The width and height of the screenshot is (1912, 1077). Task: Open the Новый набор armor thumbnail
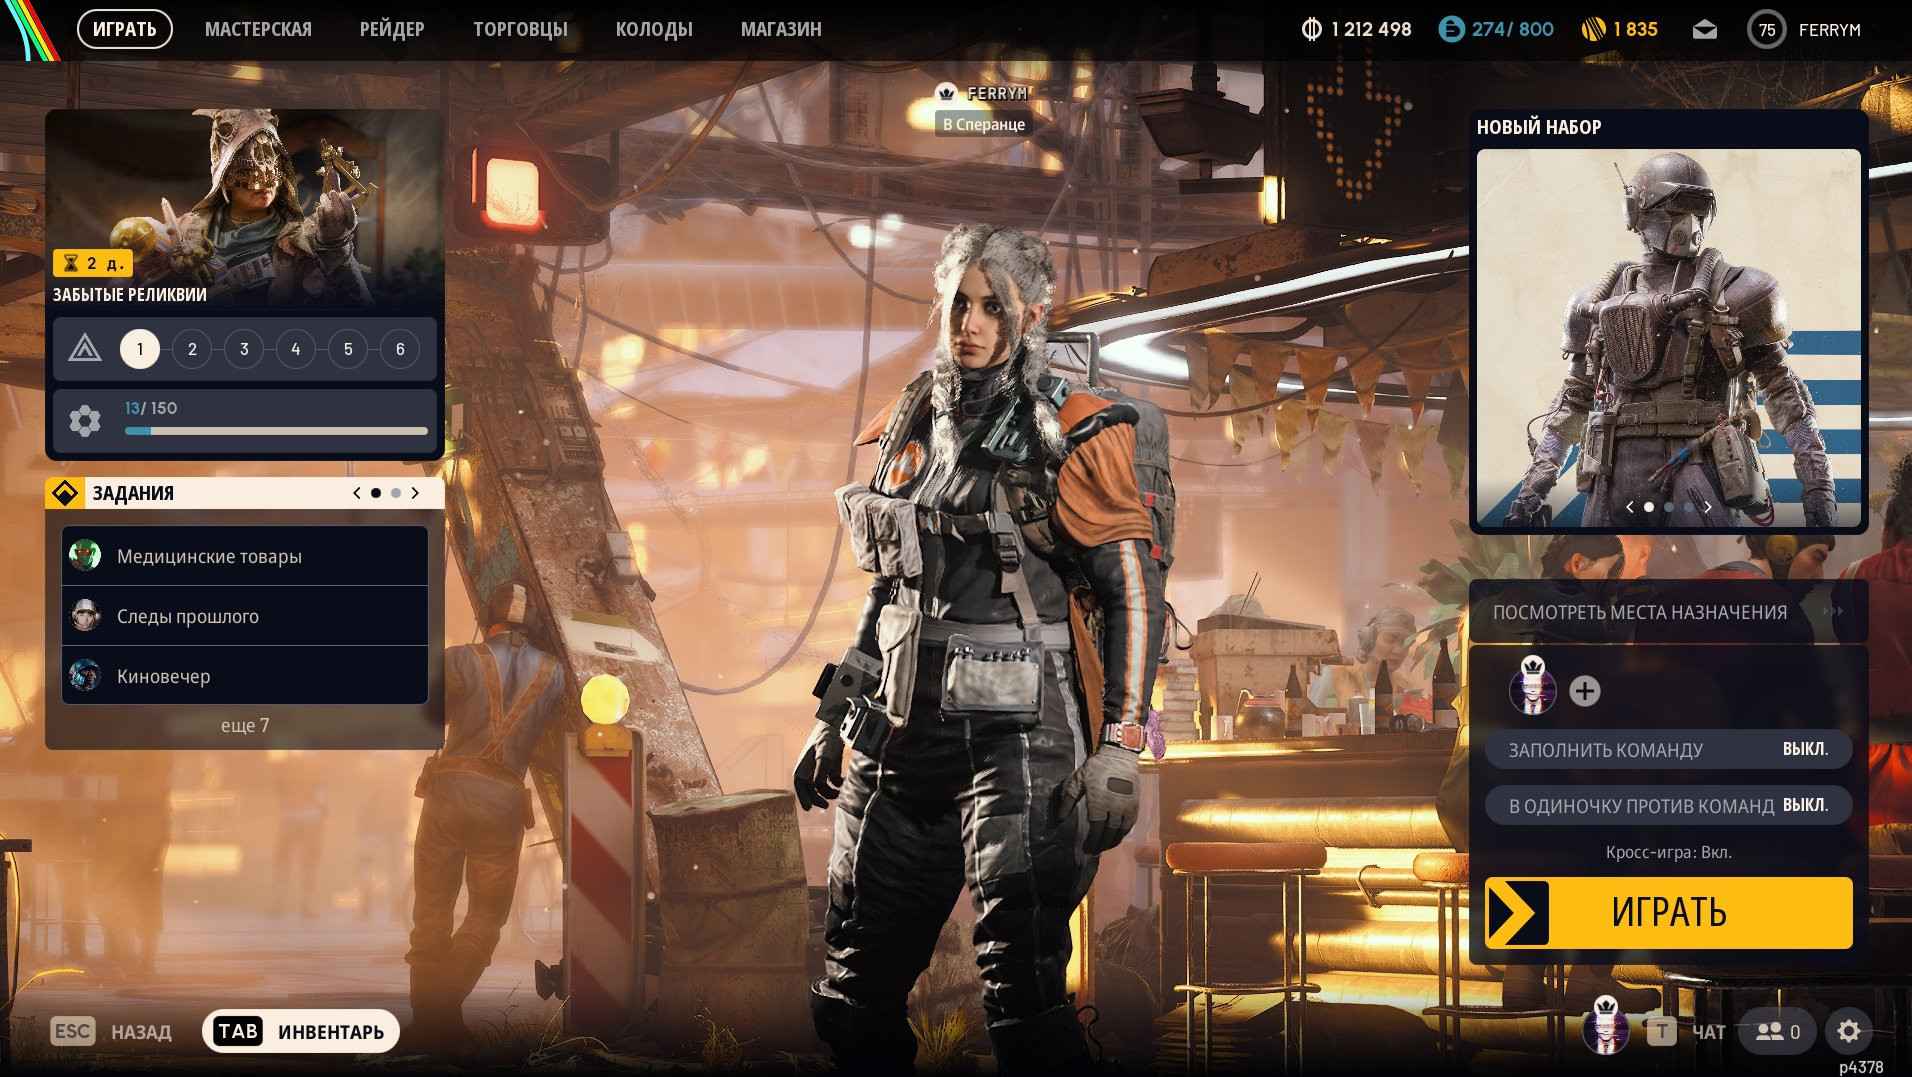tap(1668, 338)
